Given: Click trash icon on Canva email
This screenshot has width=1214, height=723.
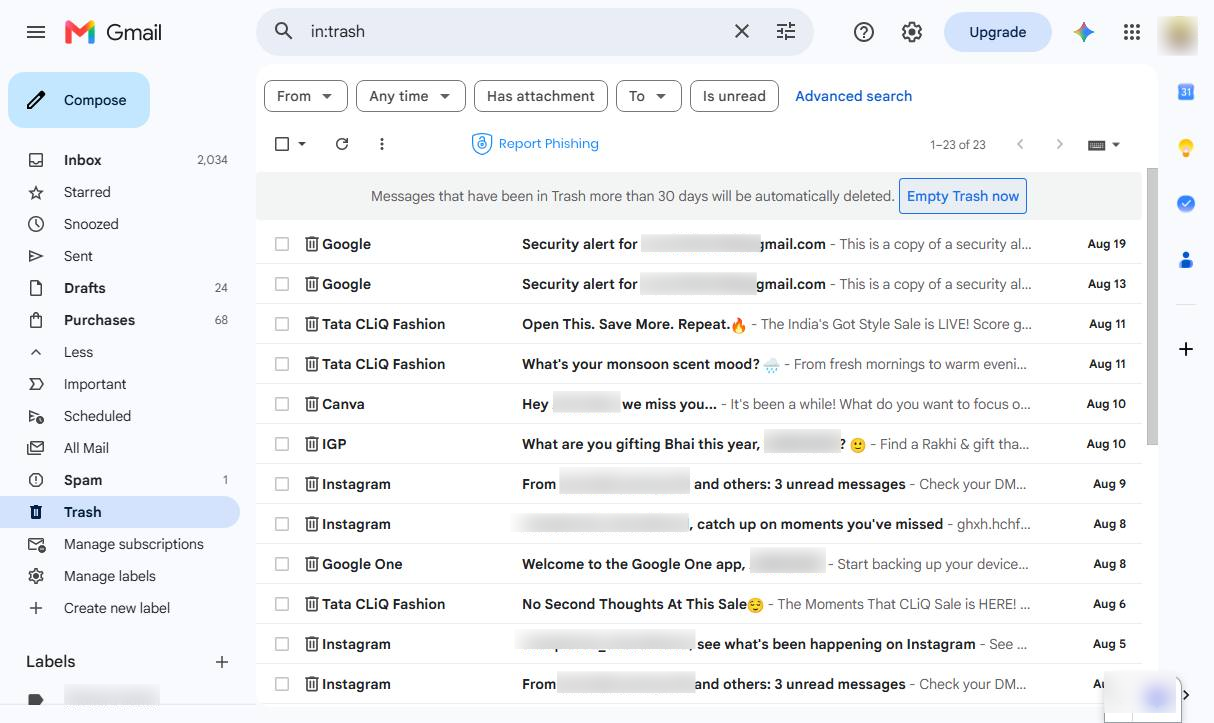Looking at the screenshot, I should 311,404.
